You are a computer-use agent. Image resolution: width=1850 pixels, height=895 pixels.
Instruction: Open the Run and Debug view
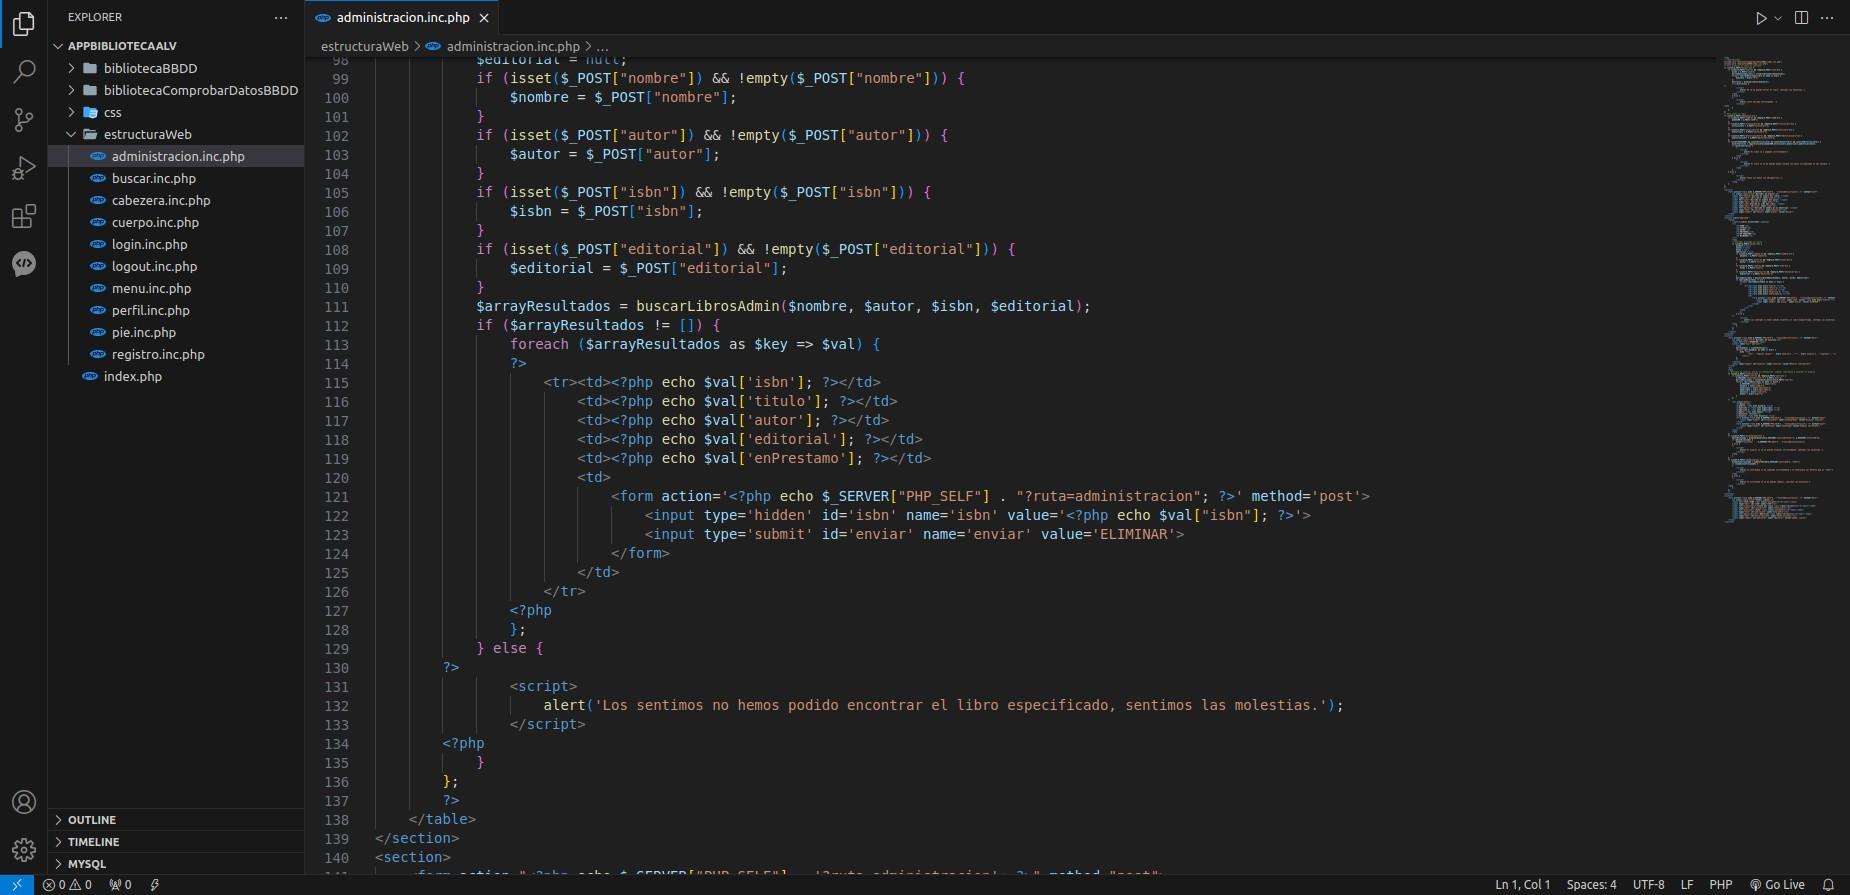click(x=24, y=168)
